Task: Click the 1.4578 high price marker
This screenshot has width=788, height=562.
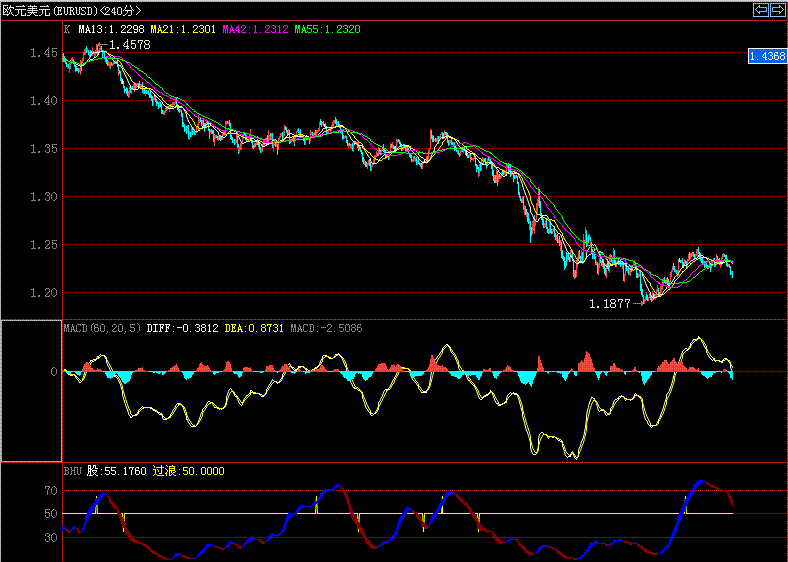Action: 130,46
